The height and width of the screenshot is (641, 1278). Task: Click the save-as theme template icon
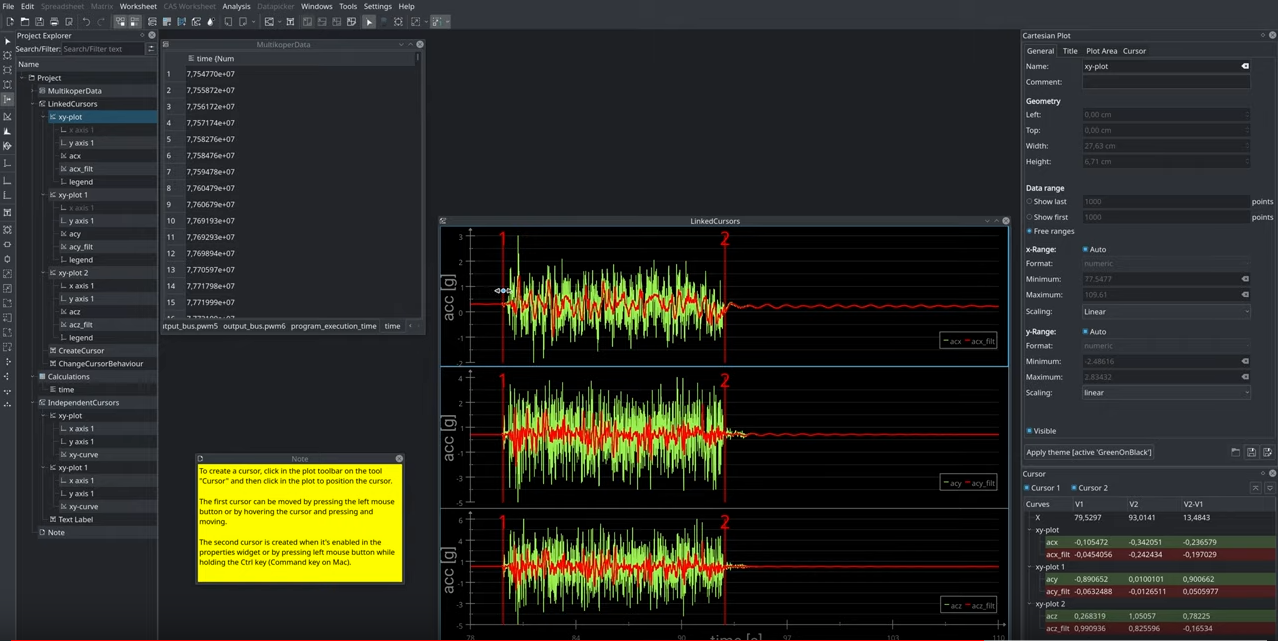coord(1267,452)
